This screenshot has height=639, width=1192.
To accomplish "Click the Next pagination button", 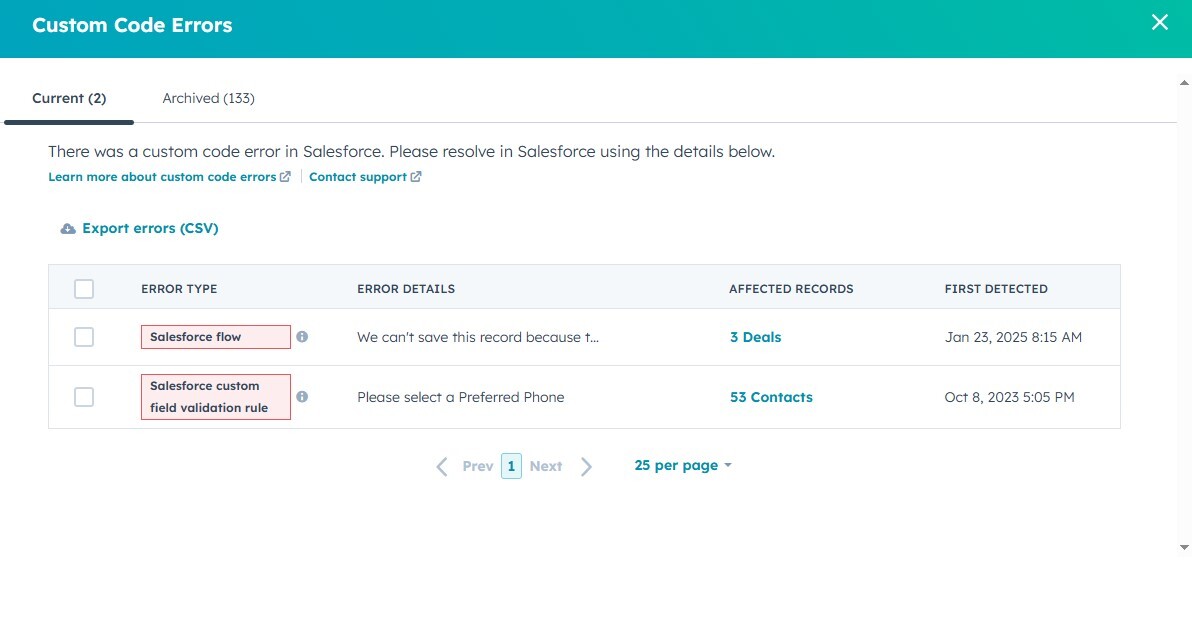I will point(546,466).
